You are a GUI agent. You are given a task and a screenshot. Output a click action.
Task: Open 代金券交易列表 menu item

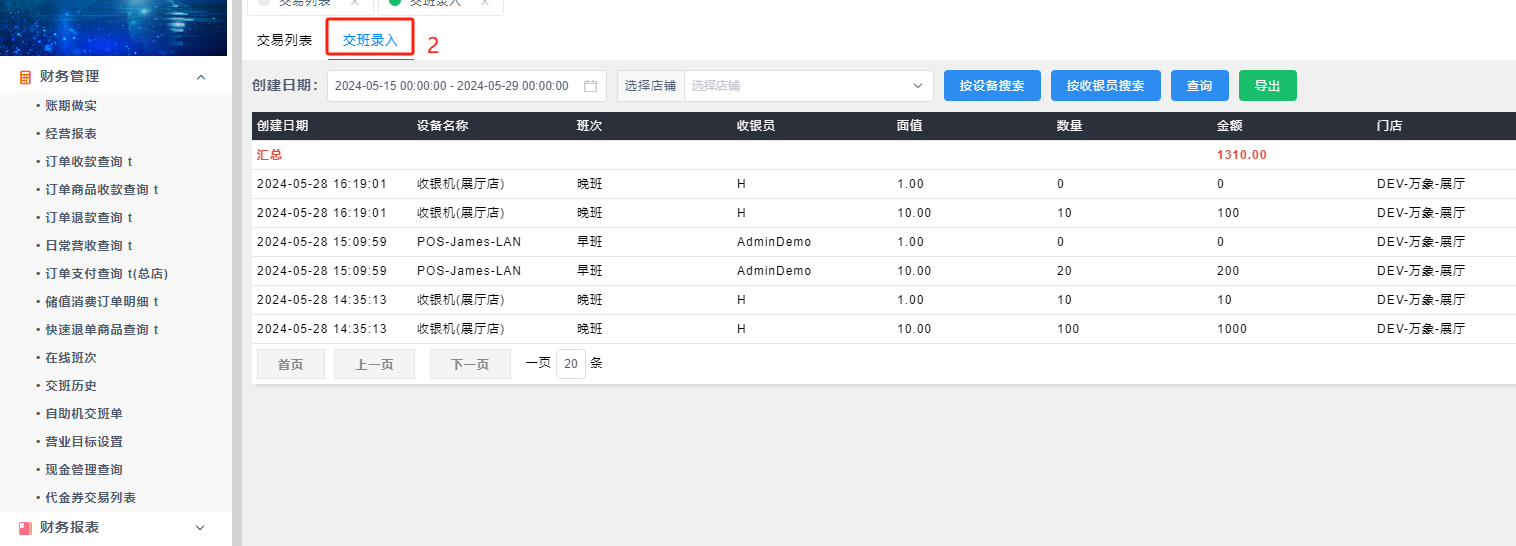tap(90, 497)
